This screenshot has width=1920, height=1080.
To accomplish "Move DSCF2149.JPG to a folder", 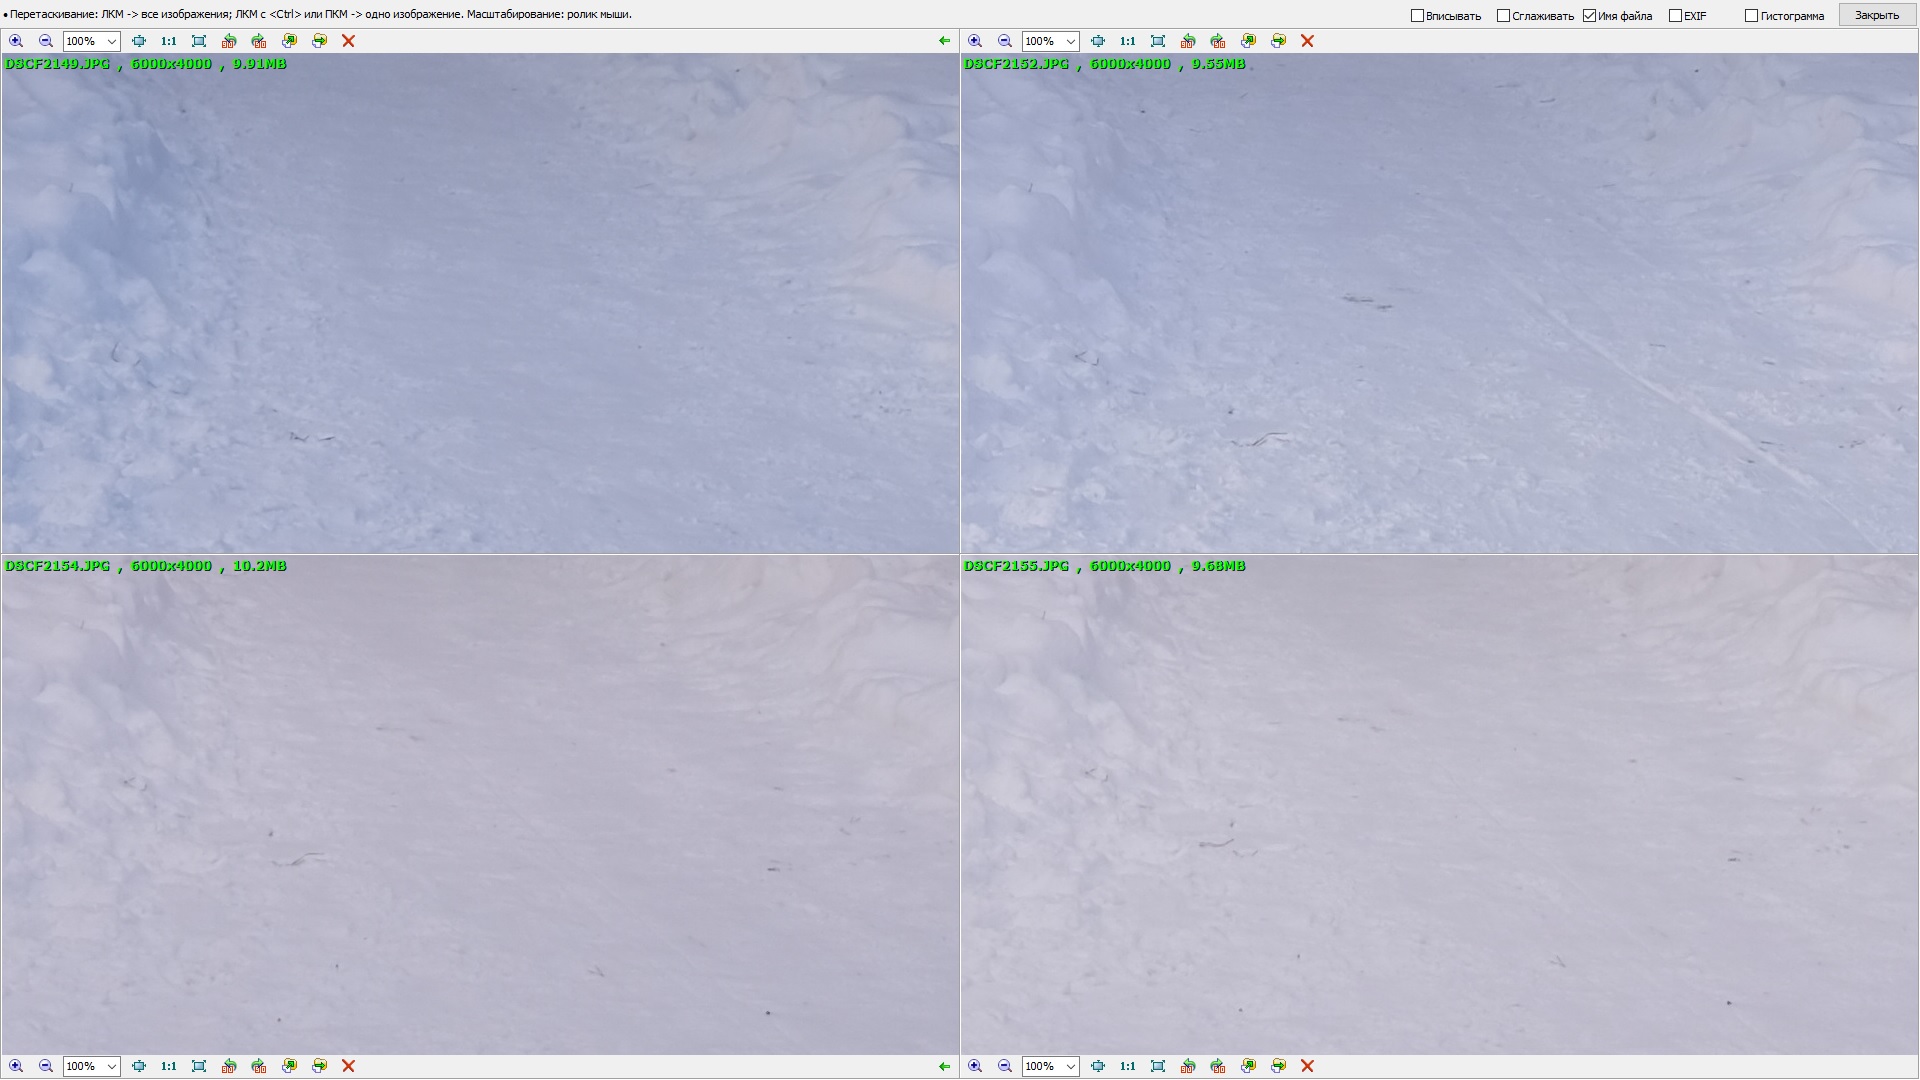I will [319, 41].
